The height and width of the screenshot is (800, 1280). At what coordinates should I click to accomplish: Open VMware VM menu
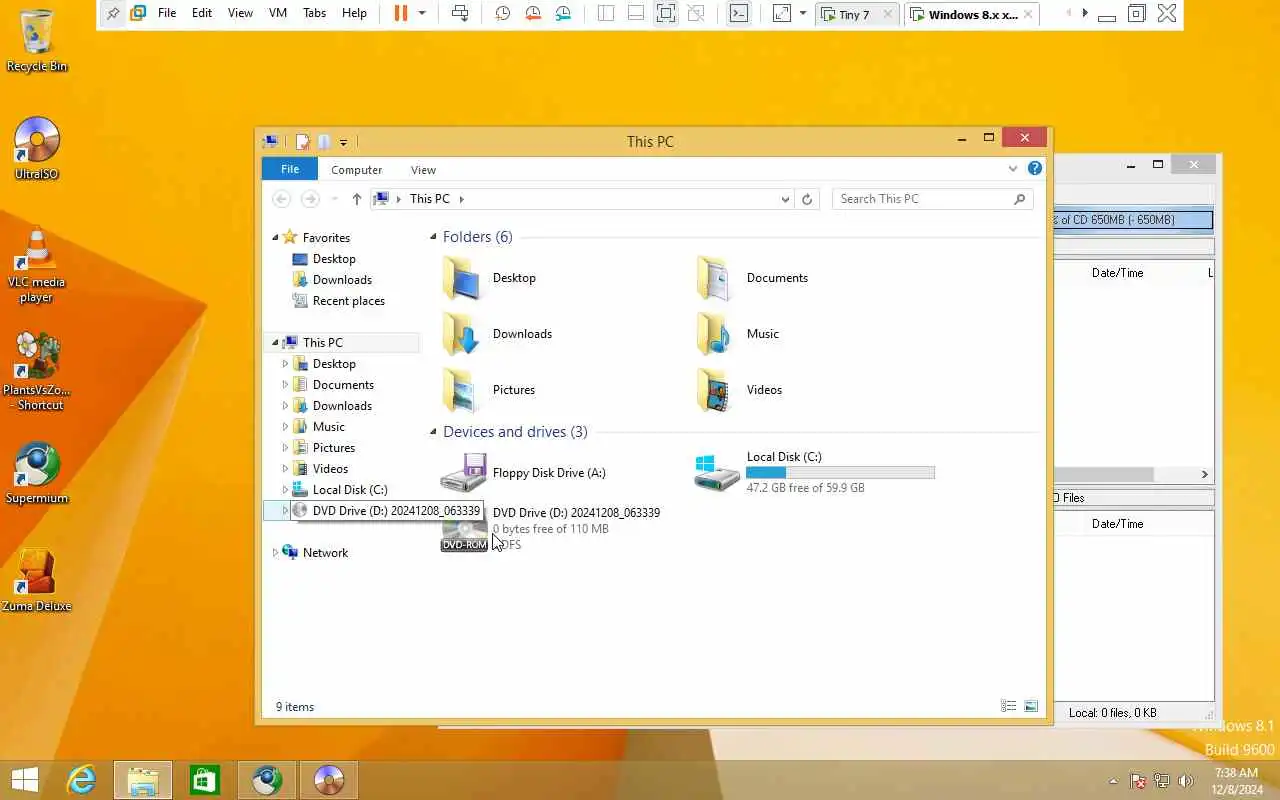pyautogui.click(x=278, y=13)
